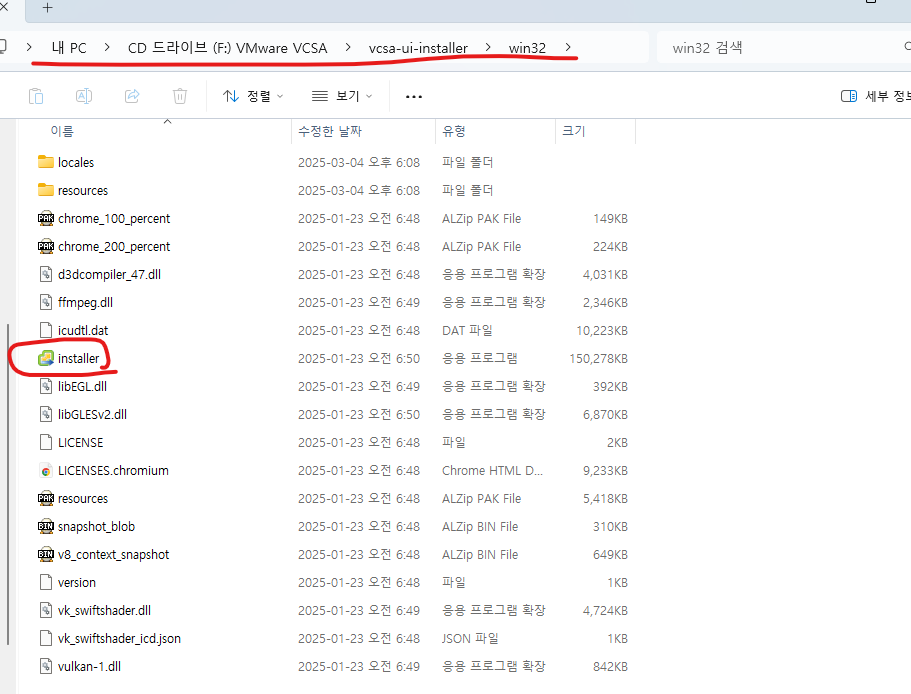Toggle the details pane (세부 정보) button
The height and width of the screenshot is (694, 911).
[875, 96]
